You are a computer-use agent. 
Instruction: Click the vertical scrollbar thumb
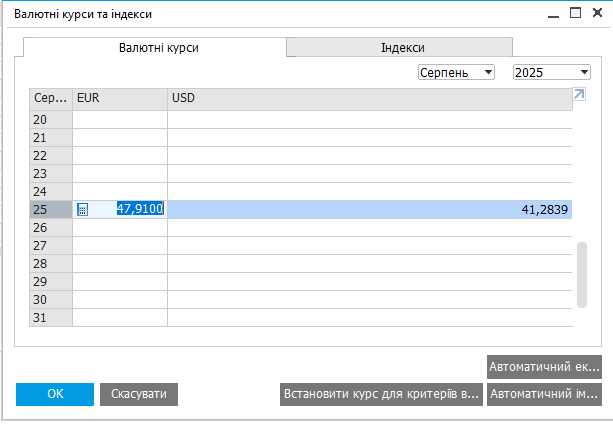tap(581, 275)
